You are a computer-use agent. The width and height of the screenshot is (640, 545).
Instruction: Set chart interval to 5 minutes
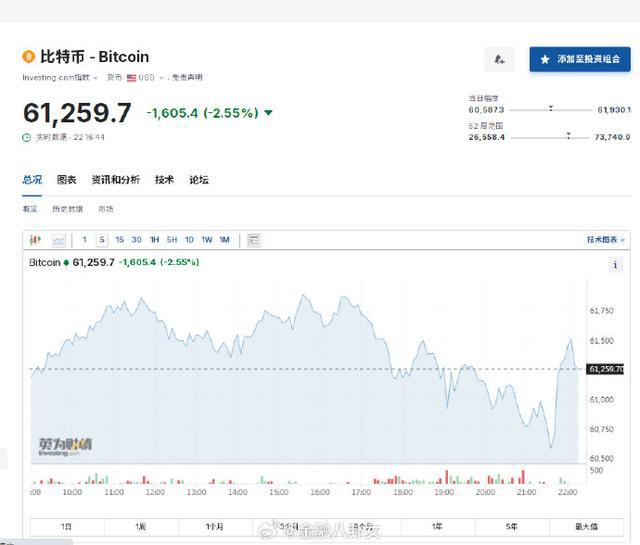(102, 240)
